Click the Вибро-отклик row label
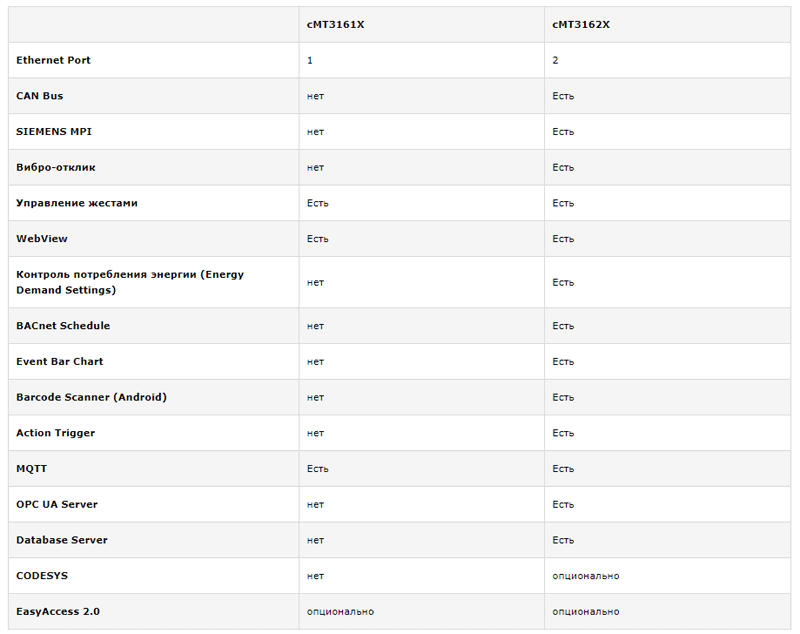The image size is (800, 634). 56,167
